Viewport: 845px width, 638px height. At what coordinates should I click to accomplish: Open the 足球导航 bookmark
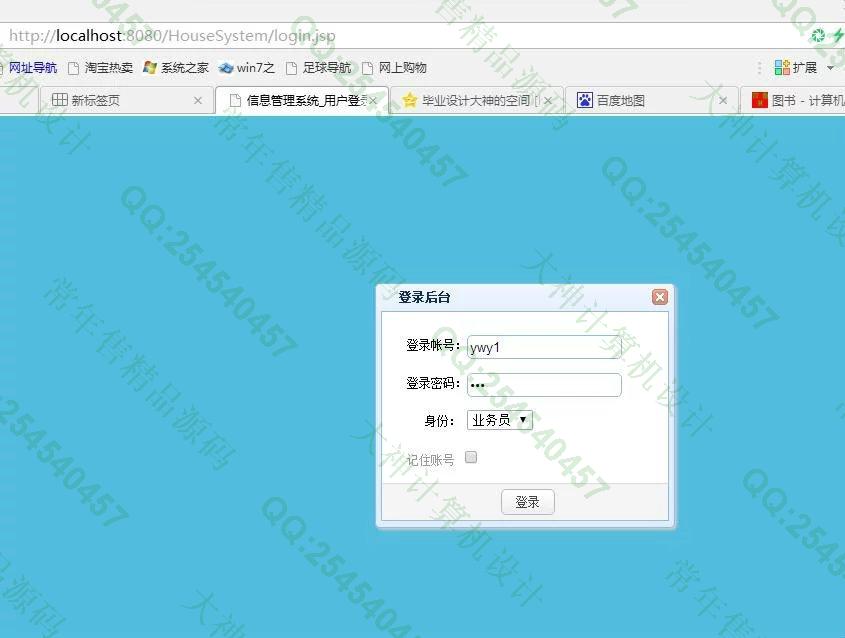point(318,67)
